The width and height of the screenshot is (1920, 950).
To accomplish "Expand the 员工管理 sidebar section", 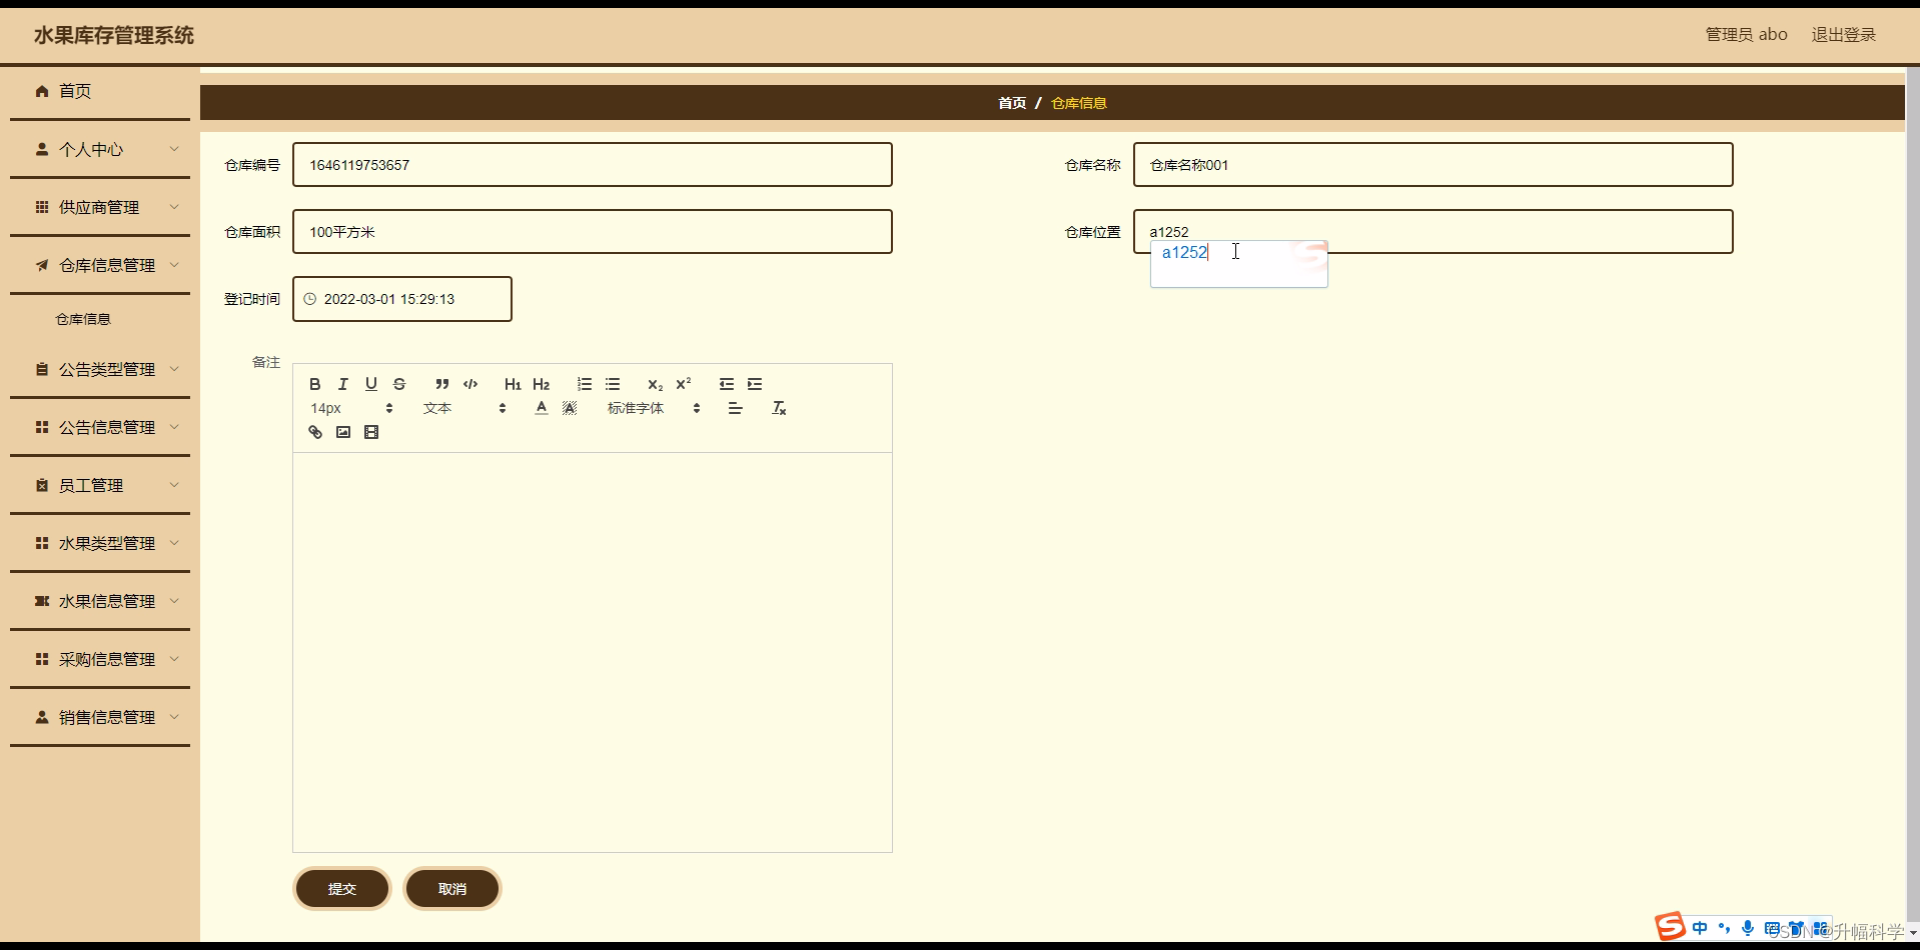I will [x=99, y=485].
